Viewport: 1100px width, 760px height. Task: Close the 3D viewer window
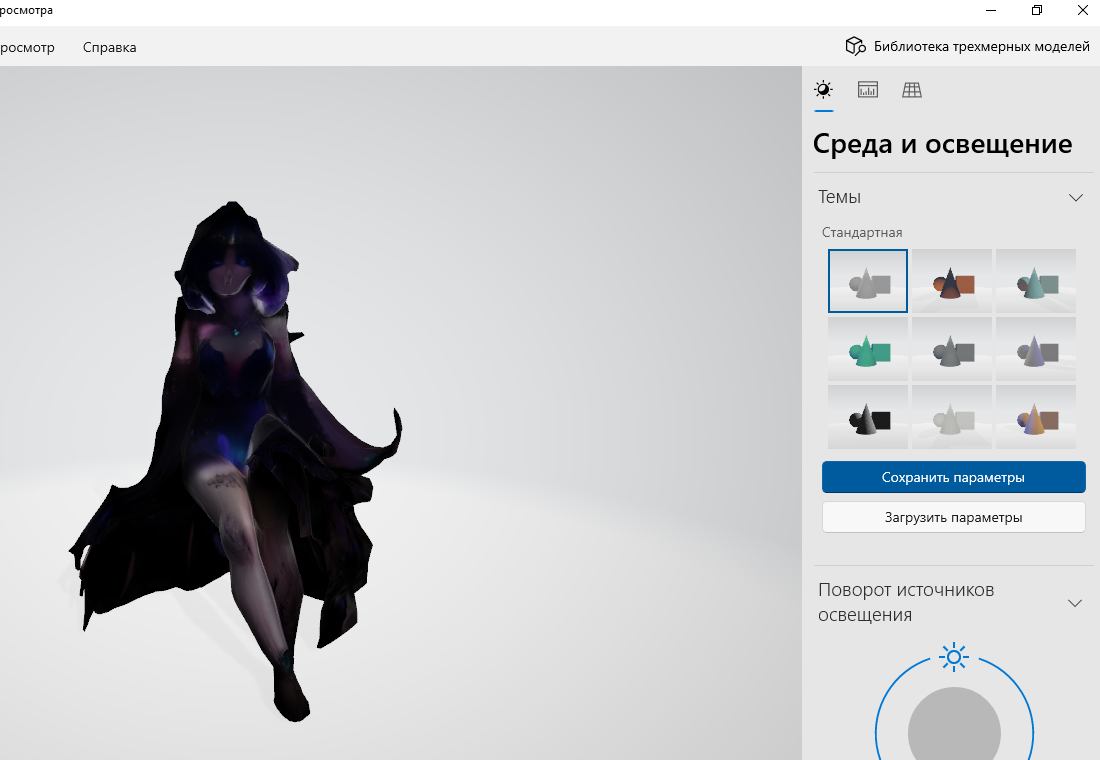[x=1082, y=11]
